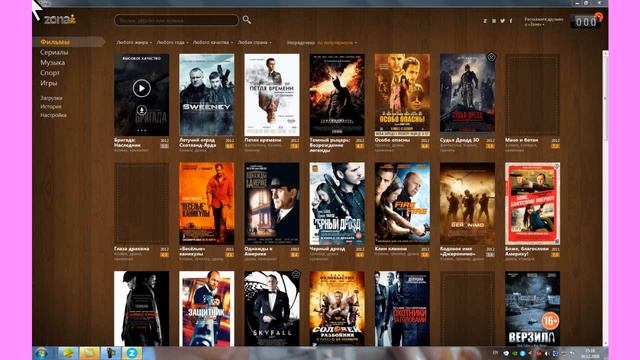Open the Windows Start button

click(41, 353)
